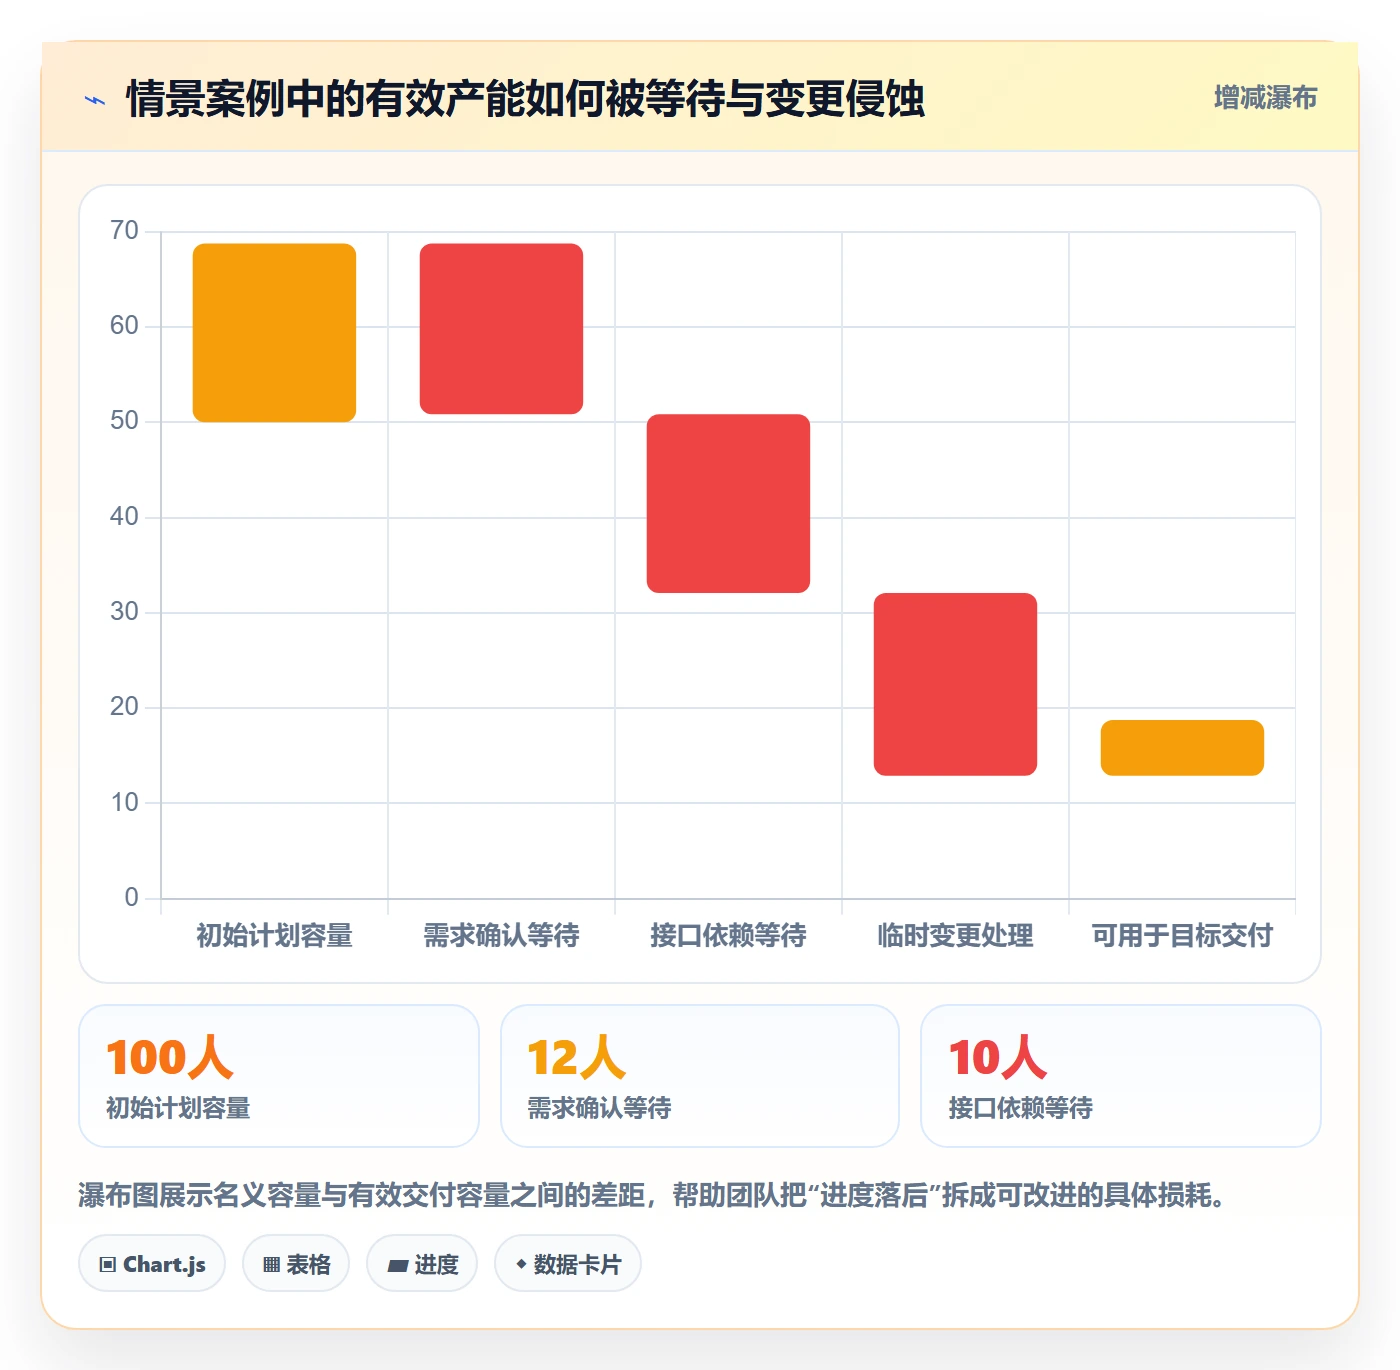This screenshot has height=1370, width=1400.
Task: Click the red 接口依赖等待 bar
Action: coord(728,503)
